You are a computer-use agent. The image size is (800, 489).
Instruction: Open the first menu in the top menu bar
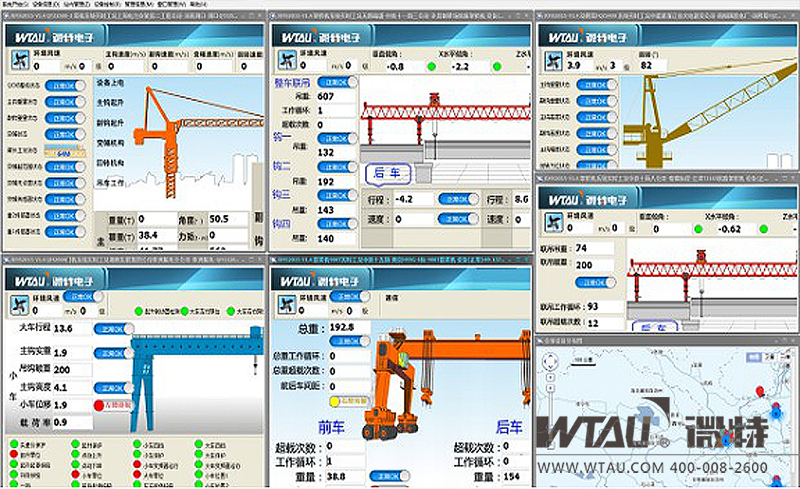(x=16, y=4)
